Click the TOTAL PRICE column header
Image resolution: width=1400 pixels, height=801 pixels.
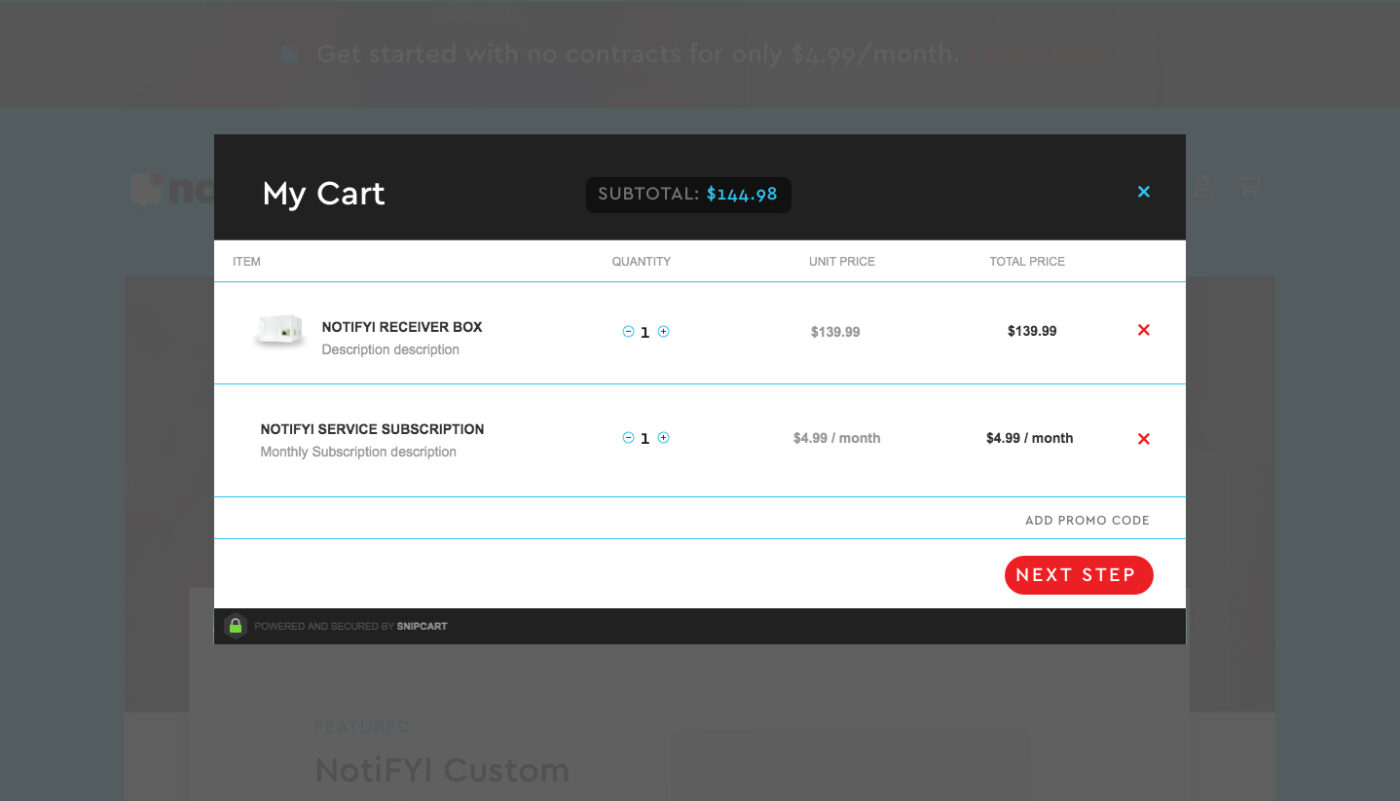click(1027, 261)
